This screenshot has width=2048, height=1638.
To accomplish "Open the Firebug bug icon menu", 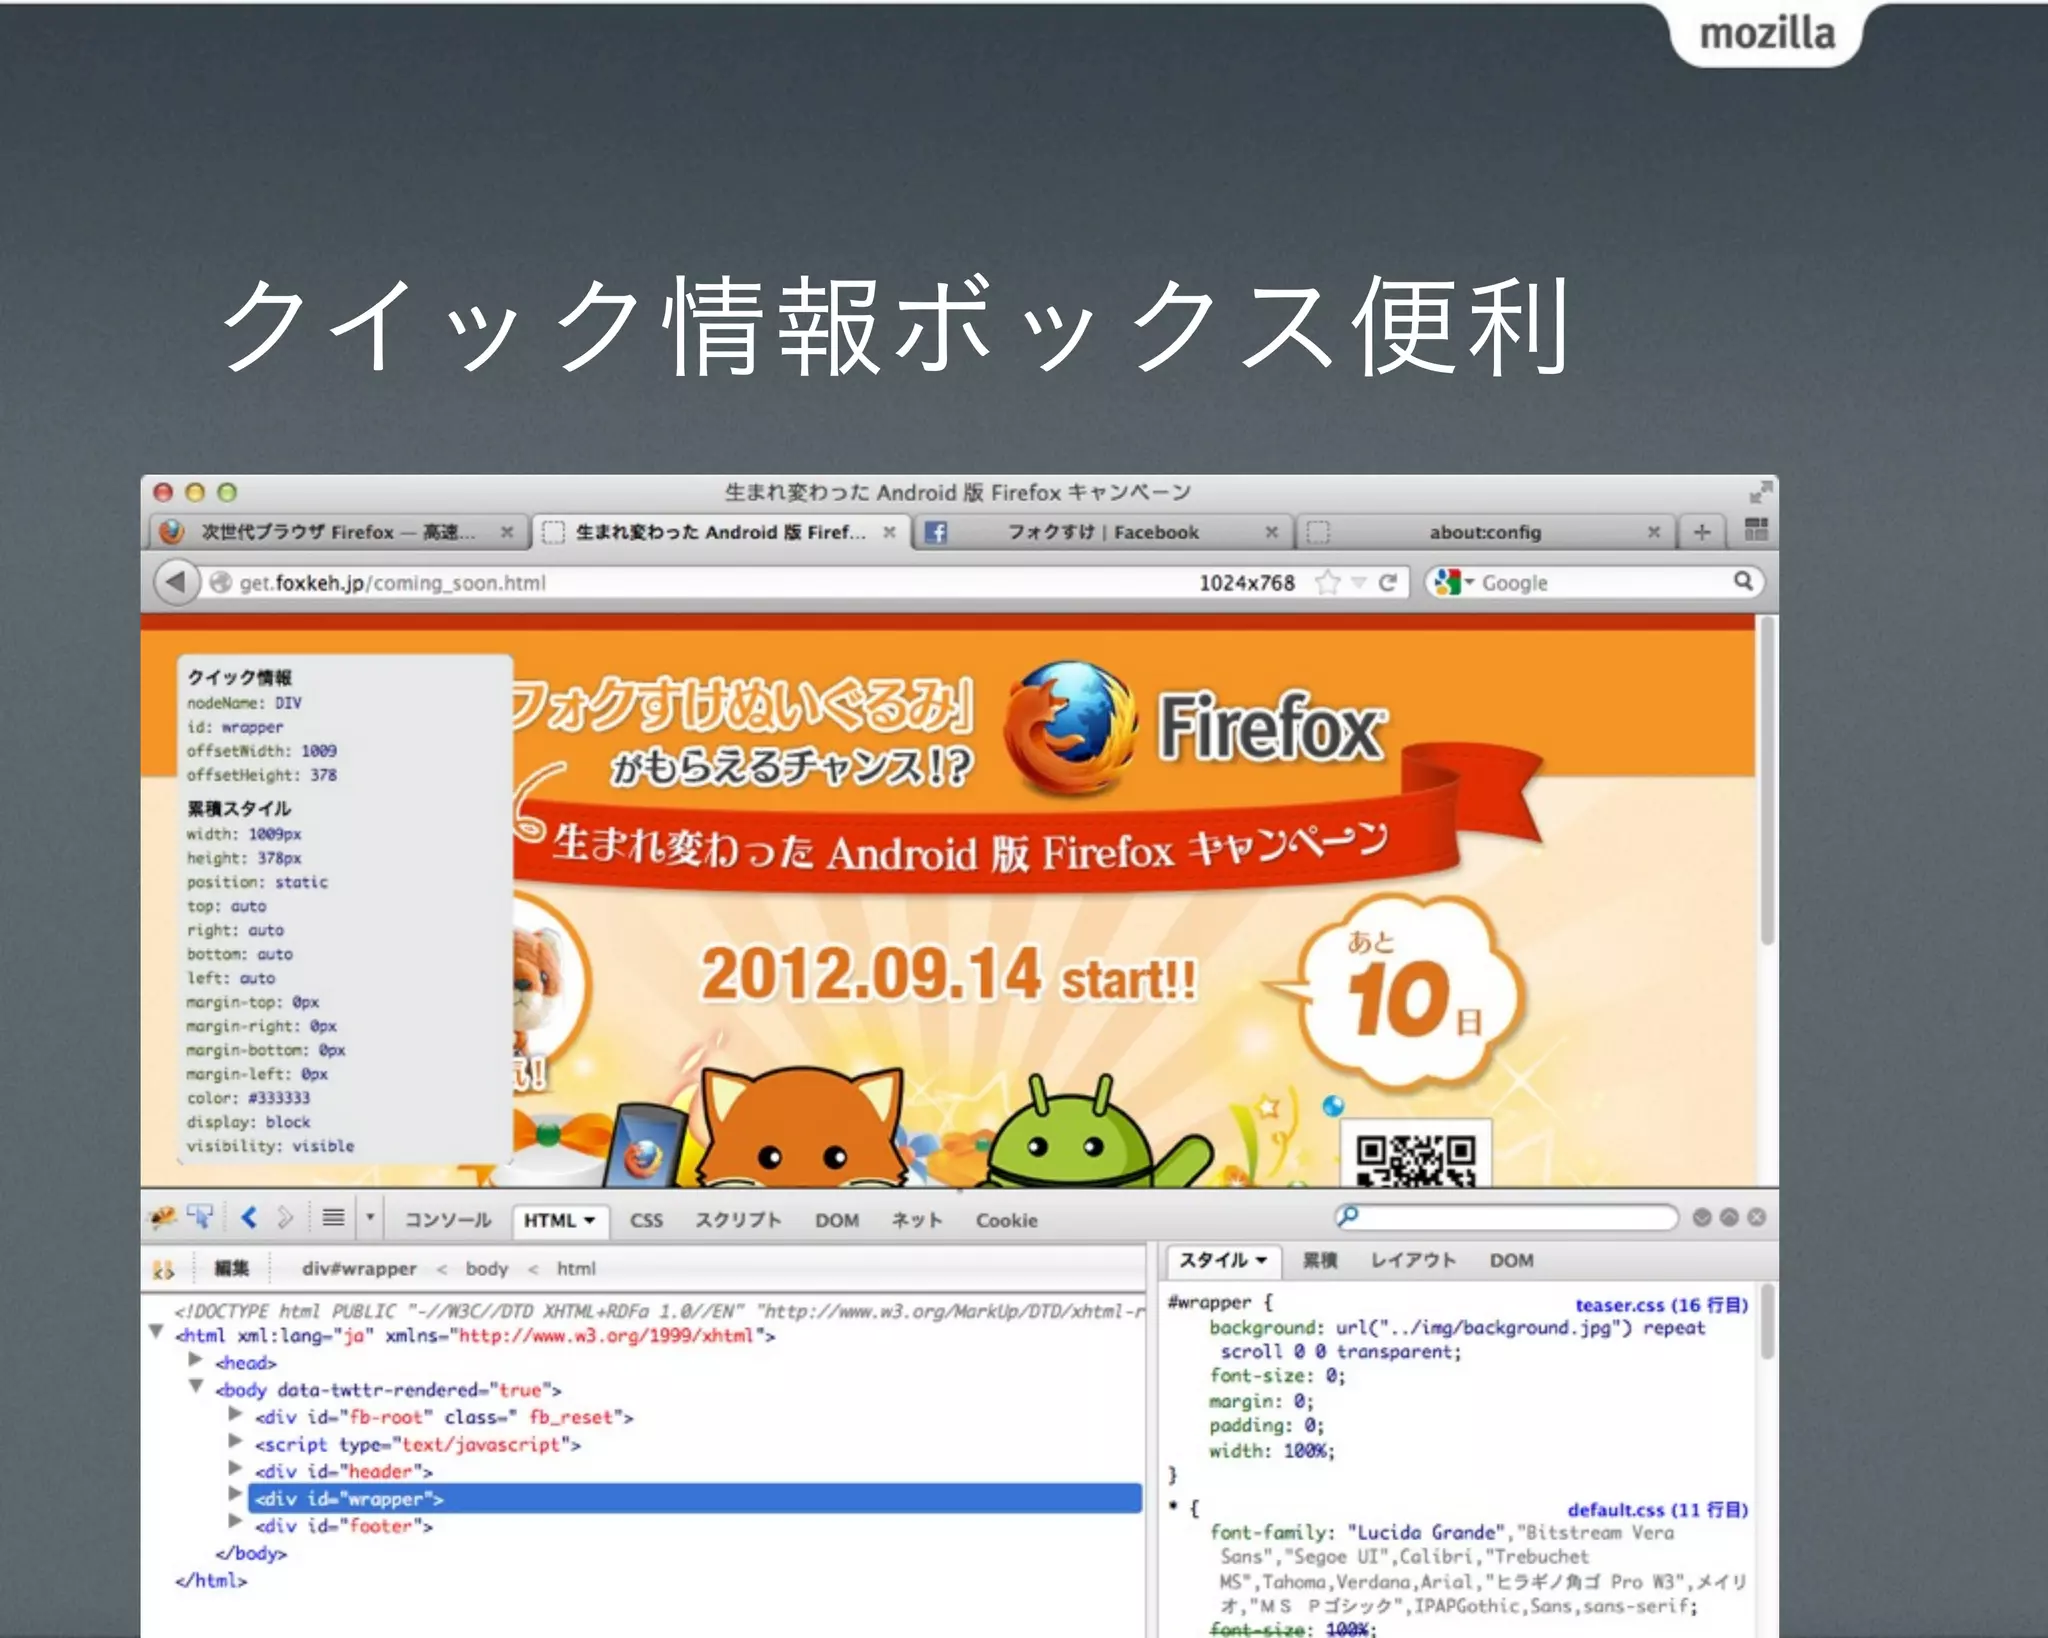I will (x=162, y=1217).
